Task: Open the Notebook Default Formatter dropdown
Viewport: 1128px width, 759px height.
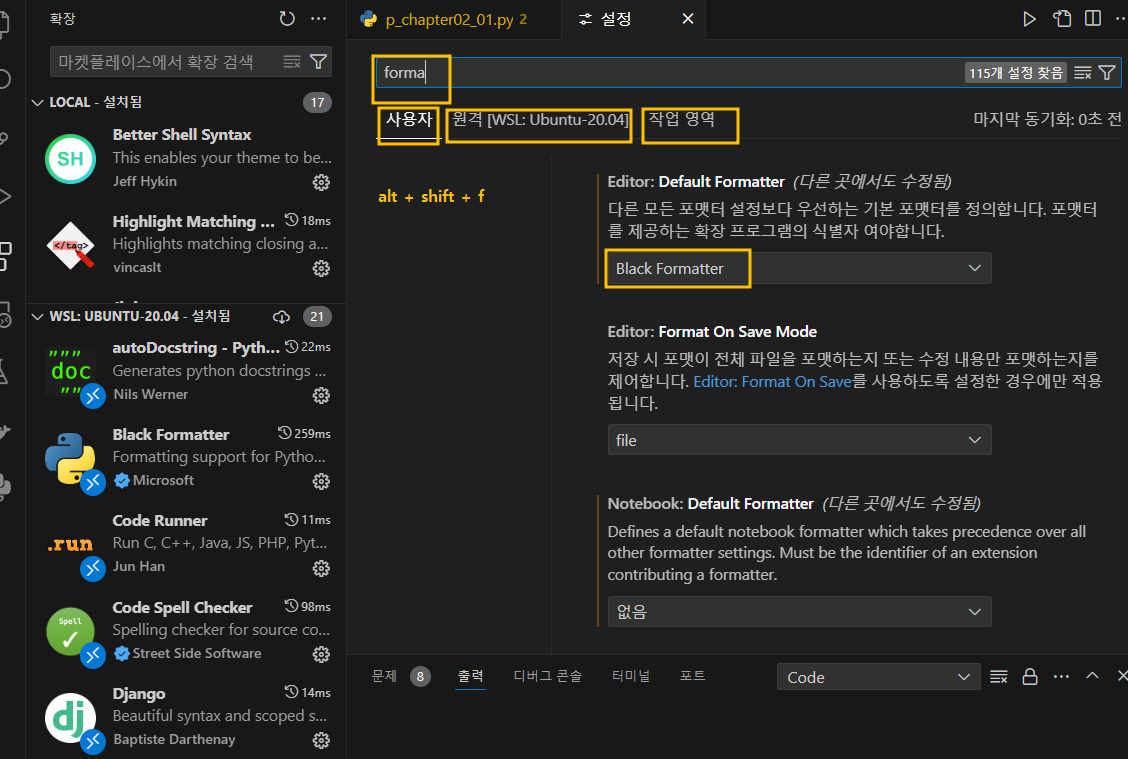Action: pos(799,612)
